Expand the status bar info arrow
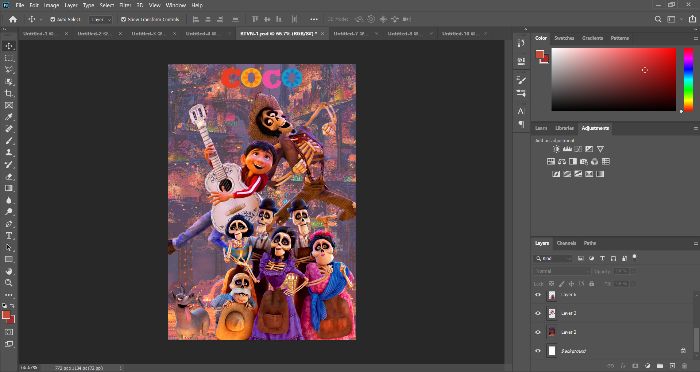 click(x=121, y=368)
